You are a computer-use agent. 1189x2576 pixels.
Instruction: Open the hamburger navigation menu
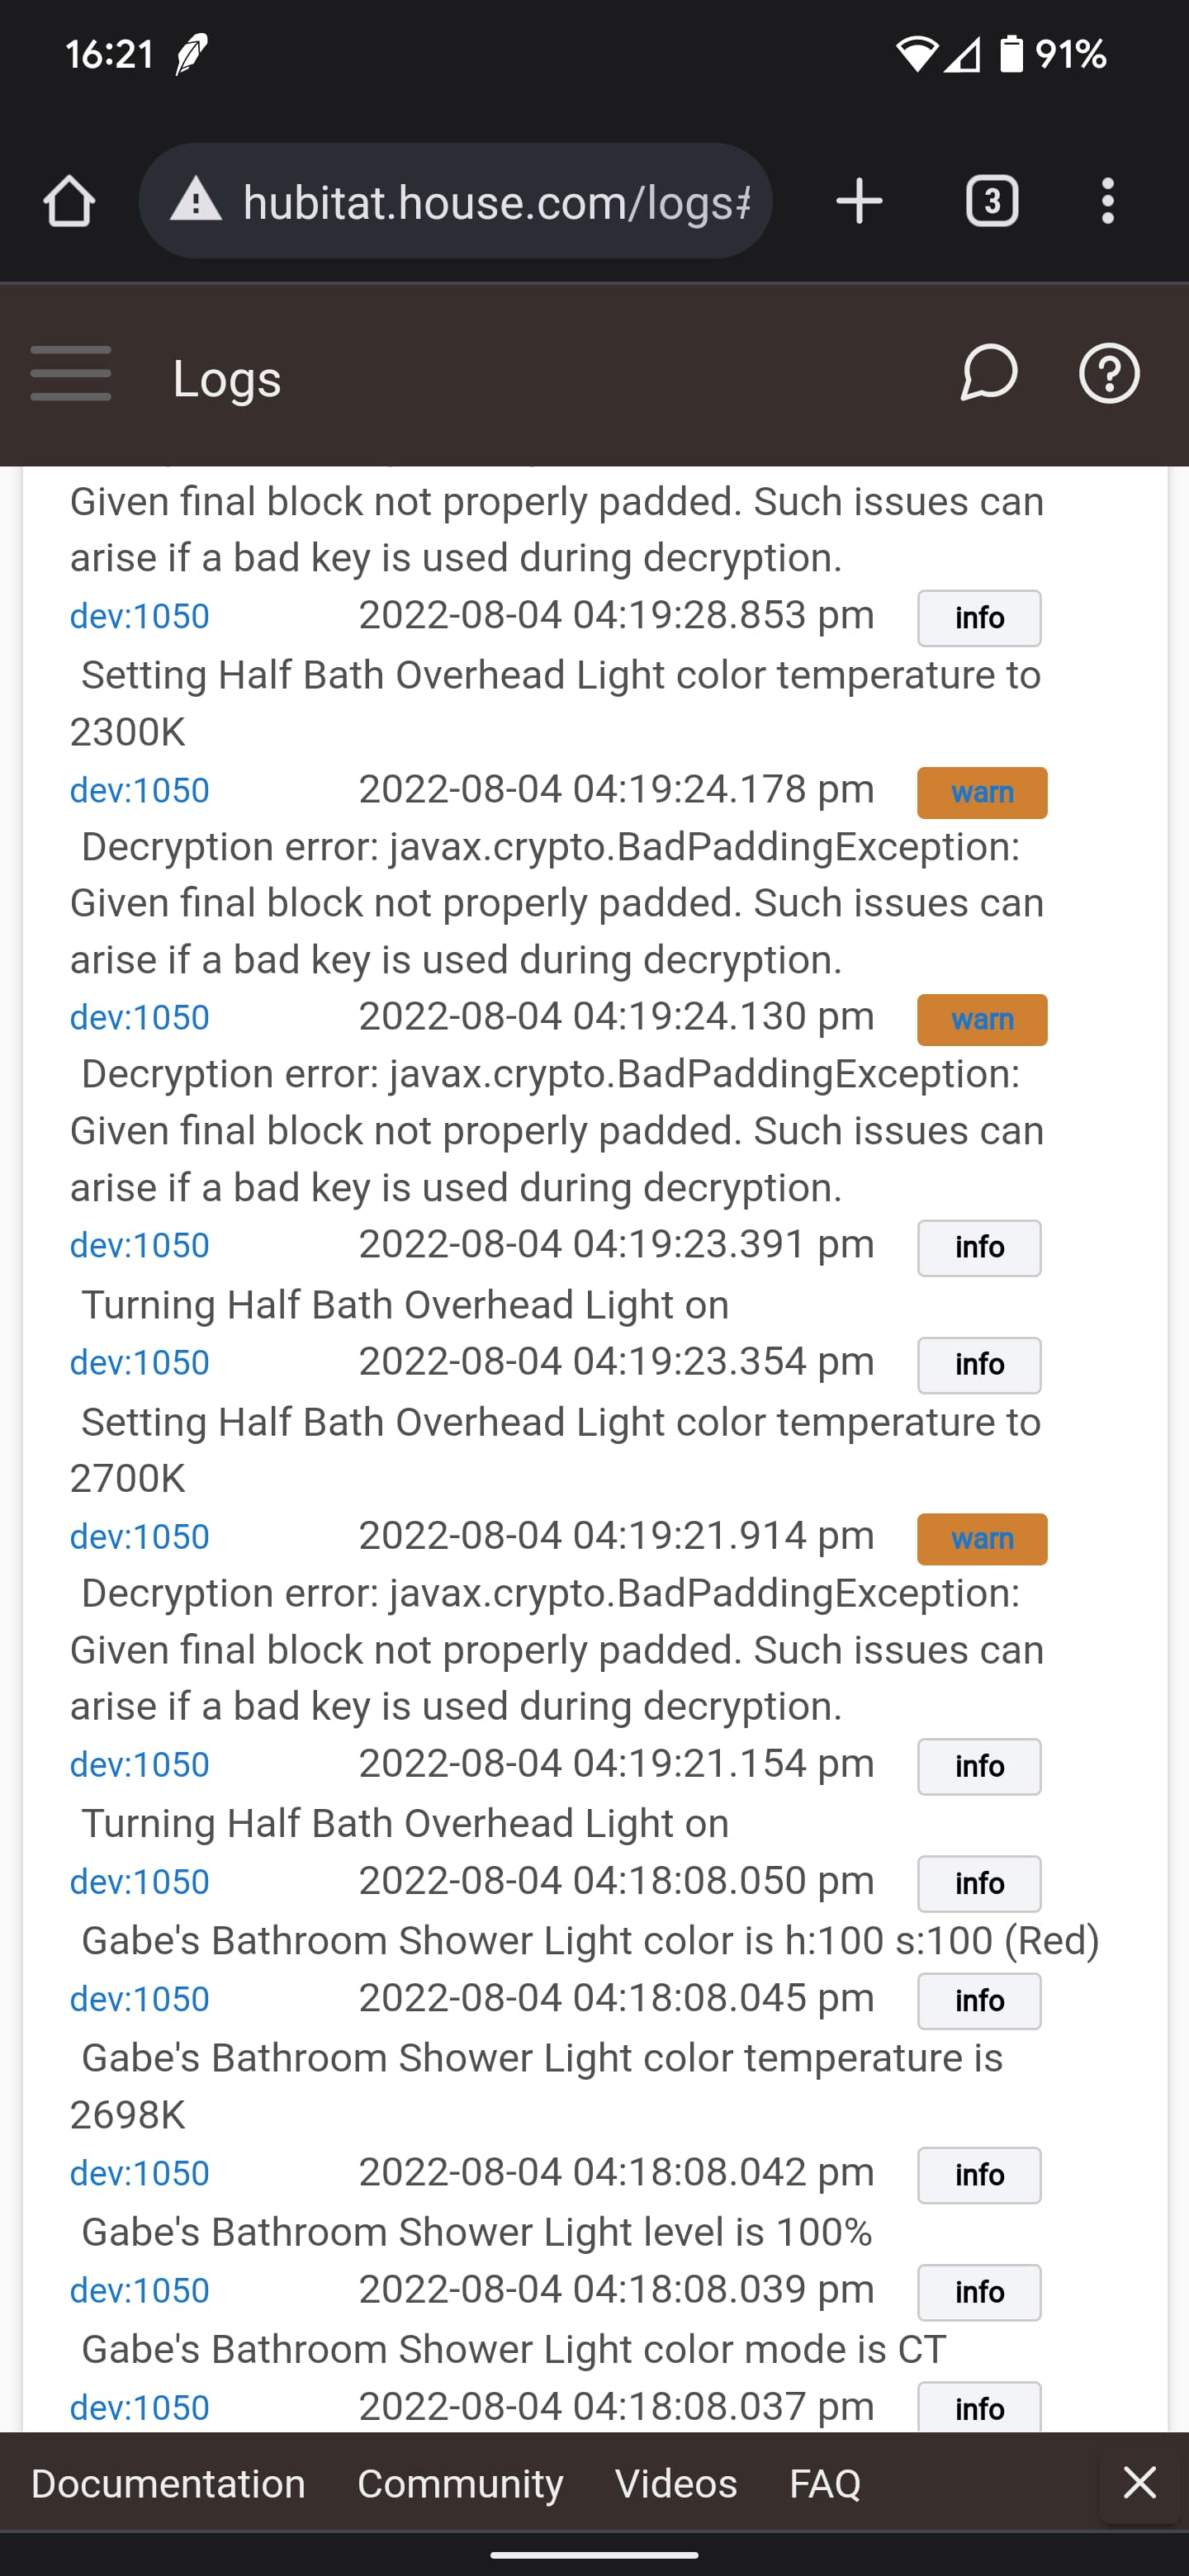pyautogui.click(x=71, y=374)
